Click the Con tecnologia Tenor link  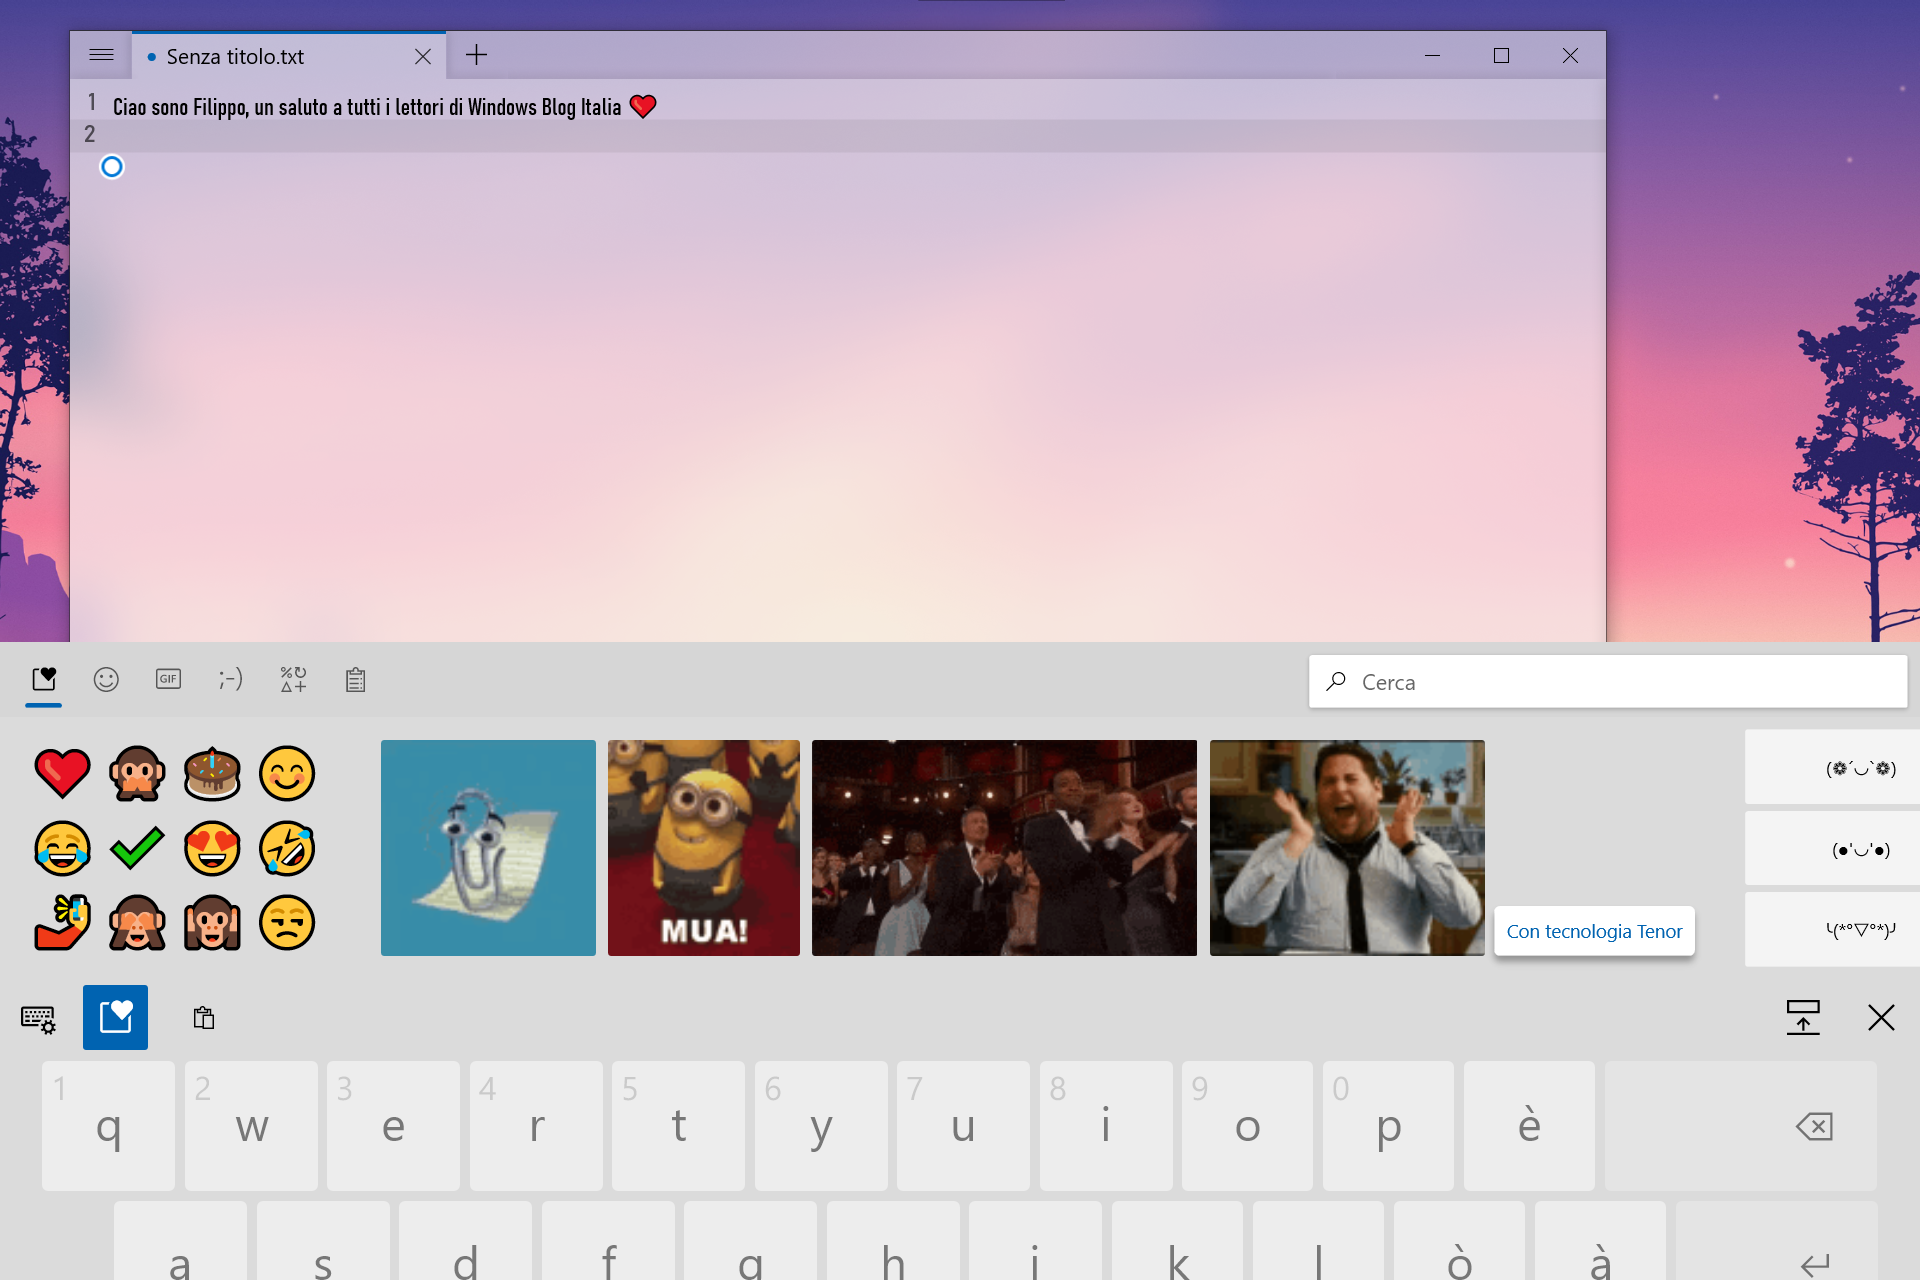point(1594,931)
